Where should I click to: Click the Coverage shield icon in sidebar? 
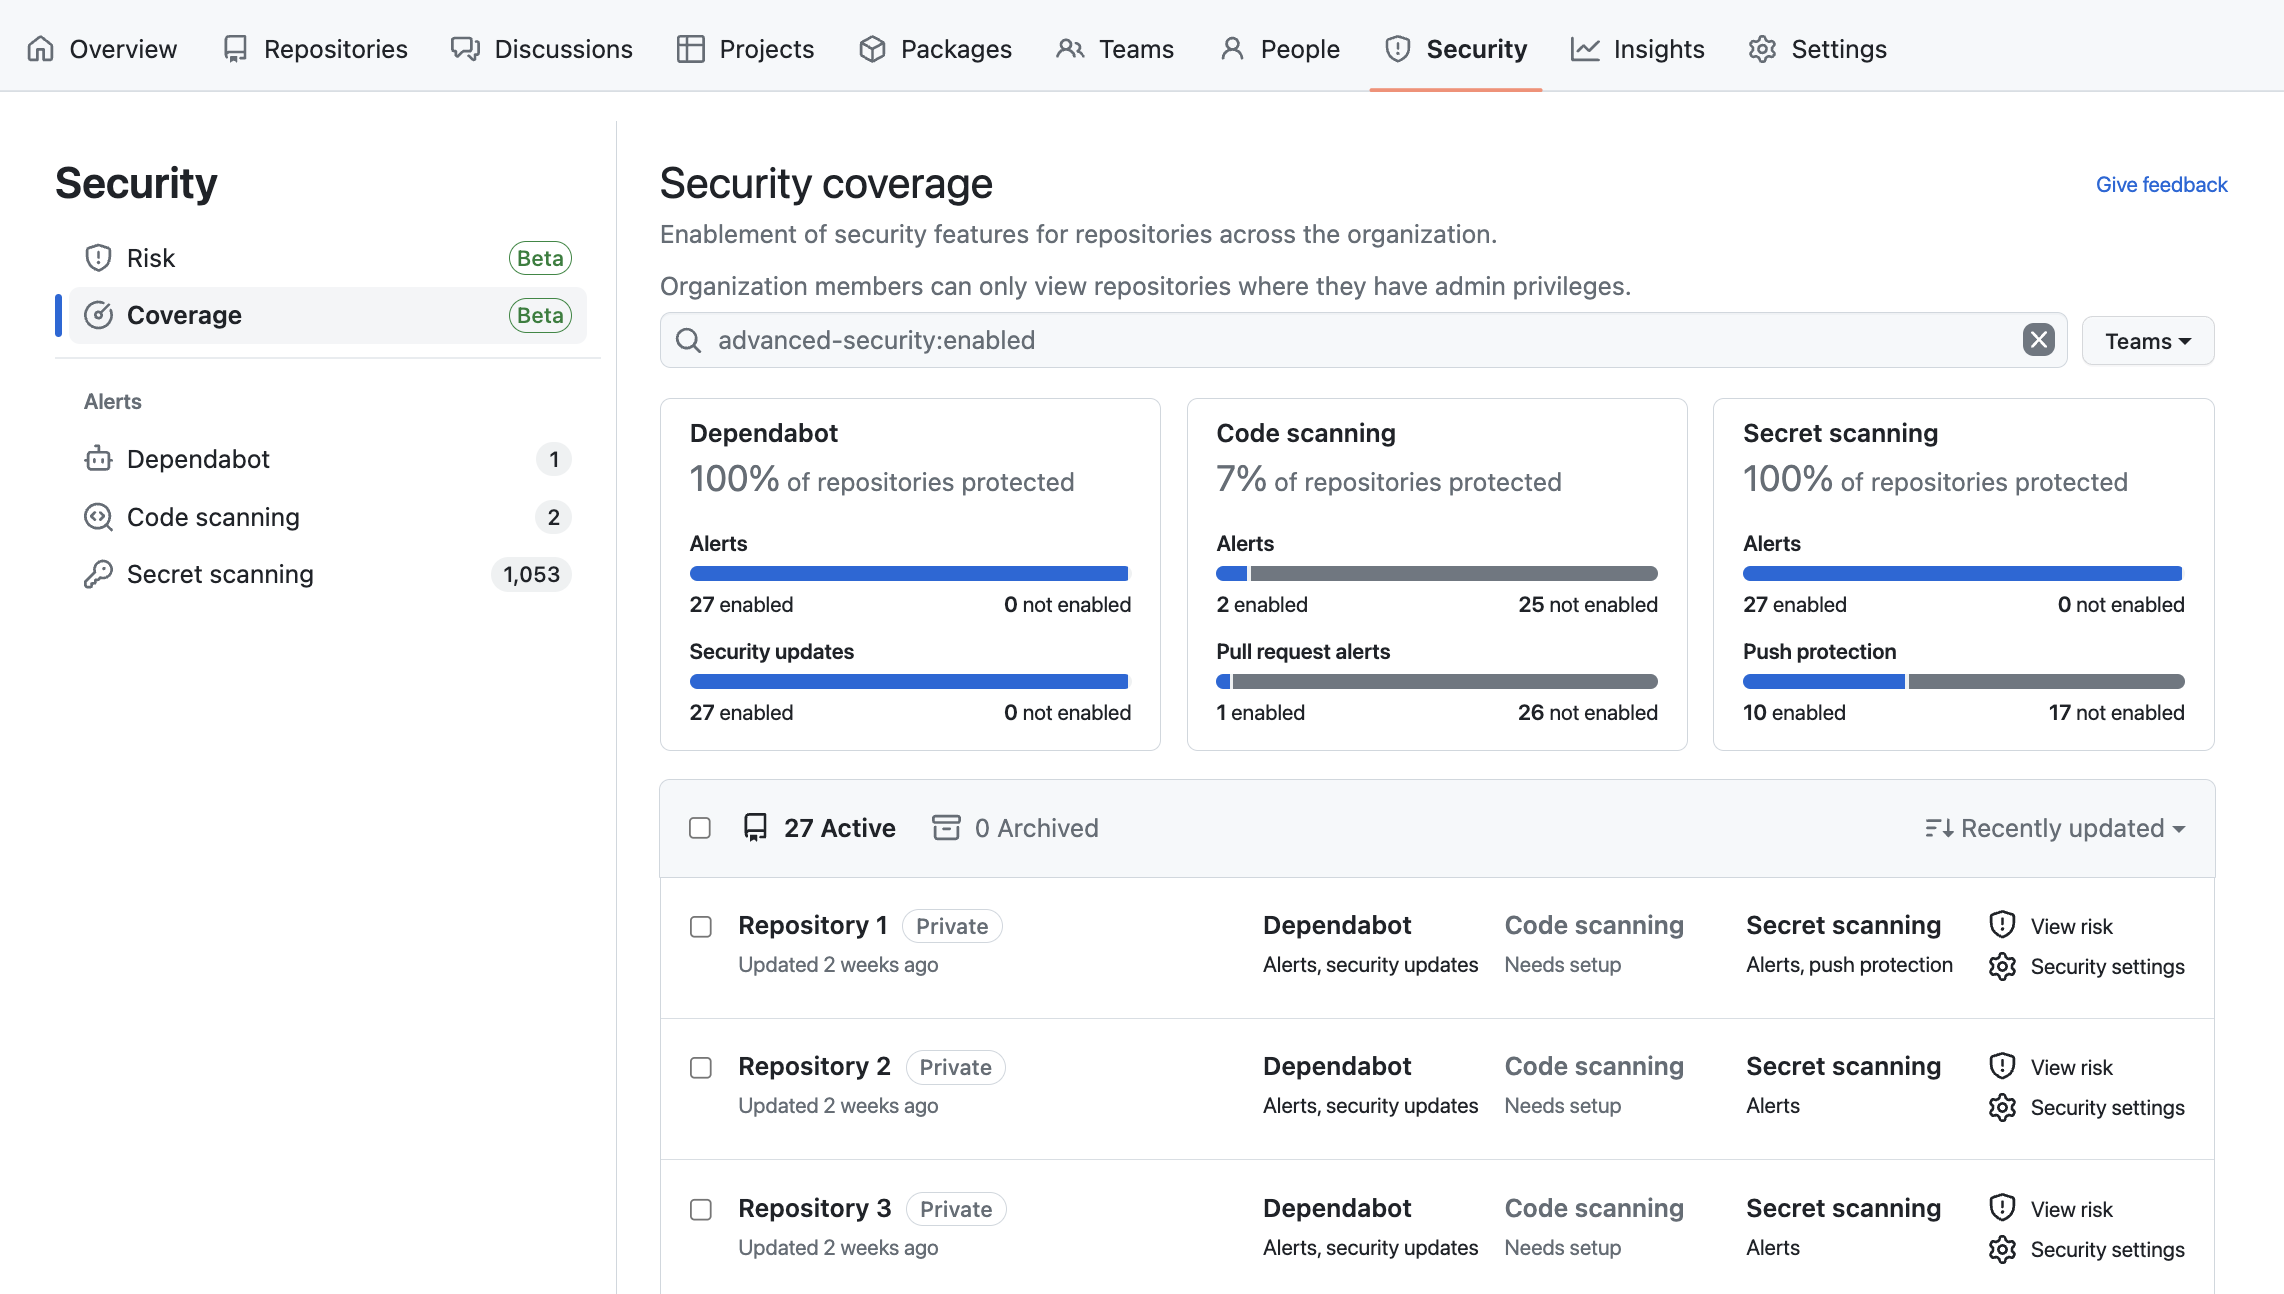[x=97, y=314]
